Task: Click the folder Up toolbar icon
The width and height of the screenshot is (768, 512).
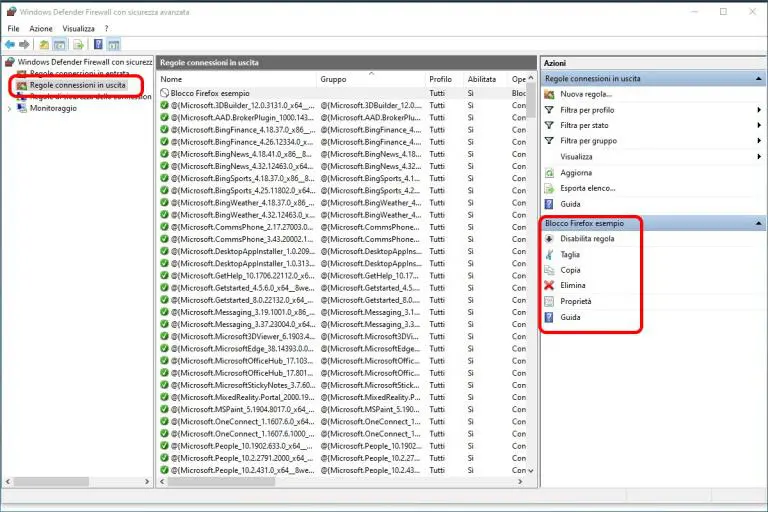Action: (44, 45)
